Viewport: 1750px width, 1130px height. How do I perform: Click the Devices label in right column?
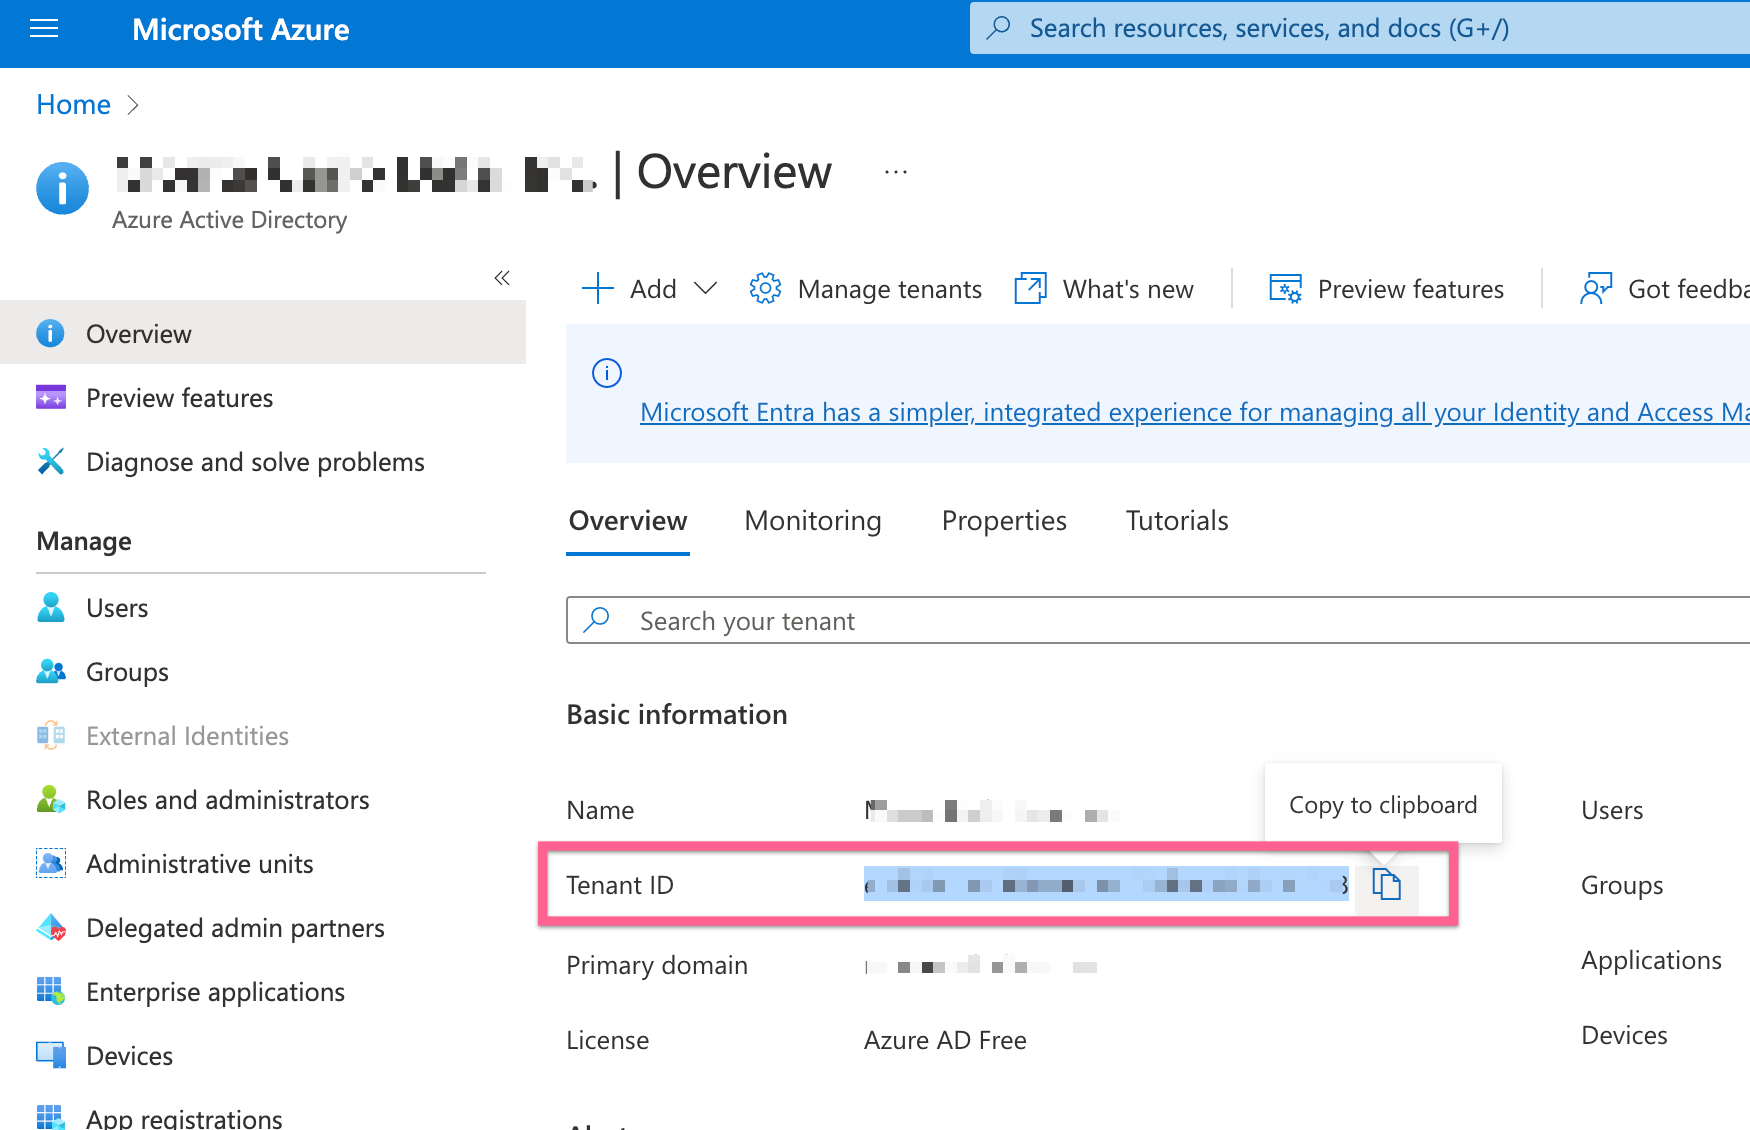[x=1624, y=1035]
